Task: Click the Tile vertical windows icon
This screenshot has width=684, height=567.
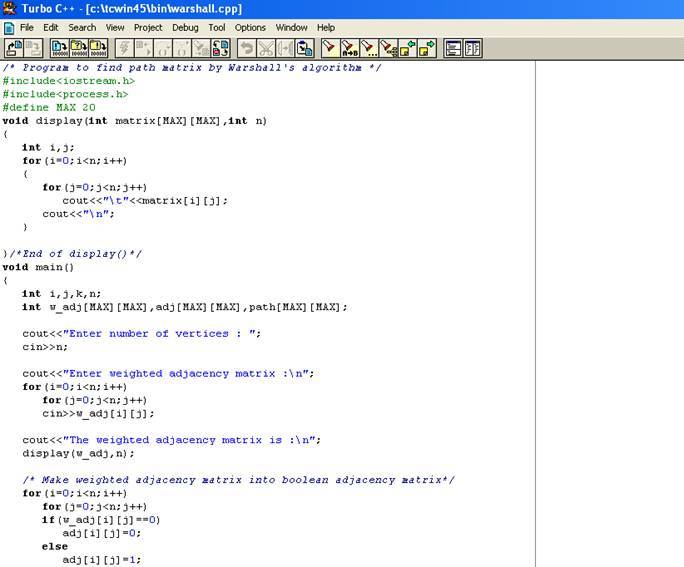Action: (x=472, y=48)
